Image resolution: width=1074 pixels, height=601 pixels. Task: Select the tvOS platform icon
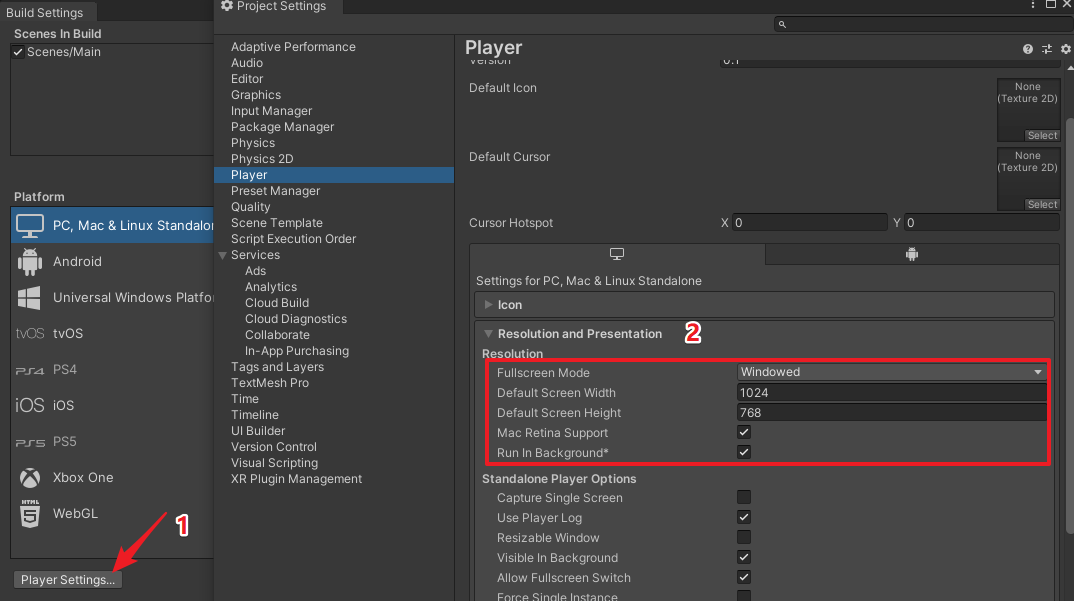(x=29, y=334)
